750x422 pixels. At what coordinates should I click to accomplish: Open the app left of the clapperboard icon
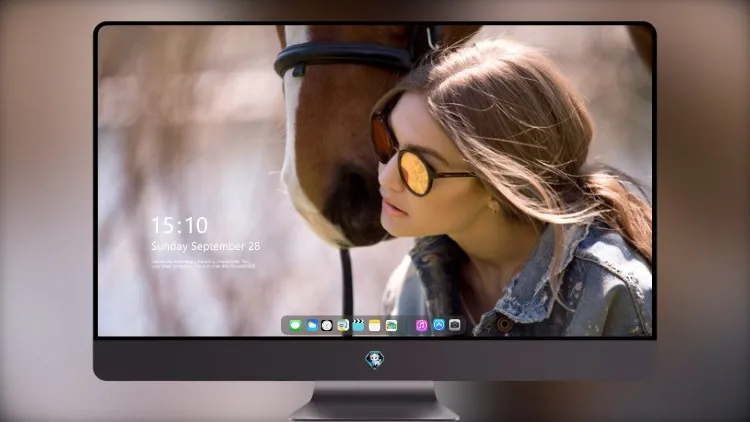[x=342, y=325]
